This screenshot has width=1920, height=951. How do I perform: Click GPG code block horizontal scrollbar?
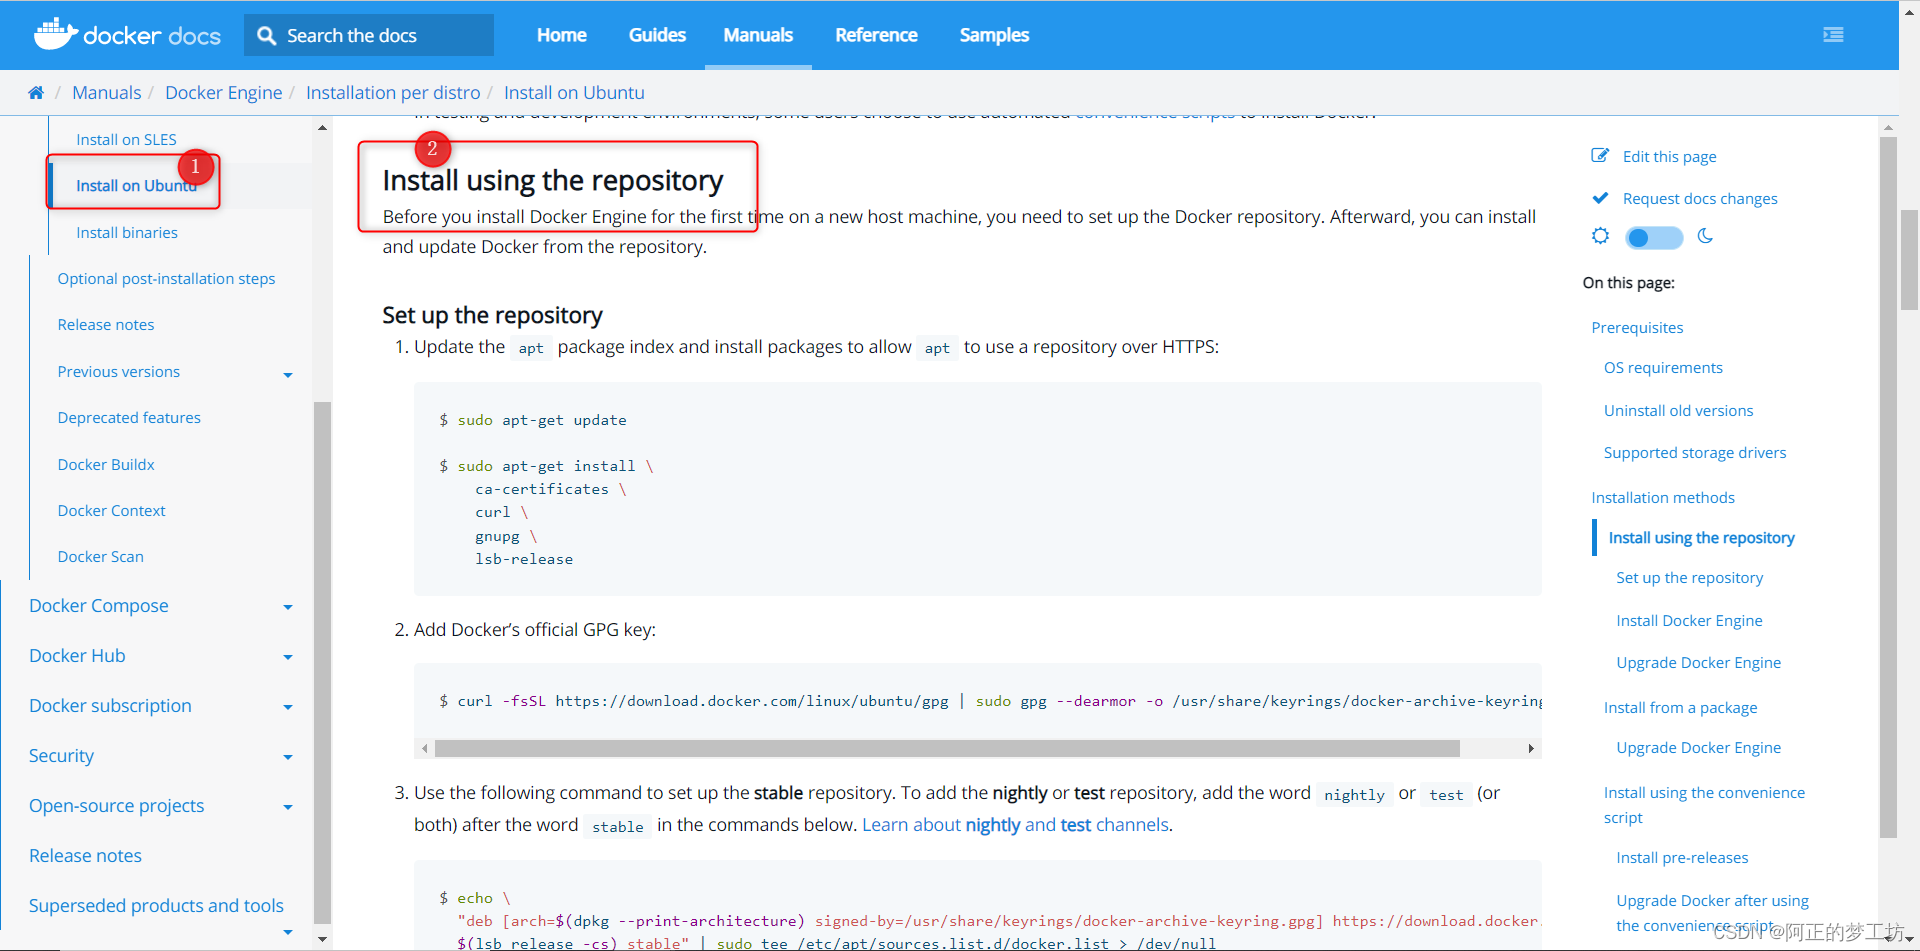click(947, 749)
